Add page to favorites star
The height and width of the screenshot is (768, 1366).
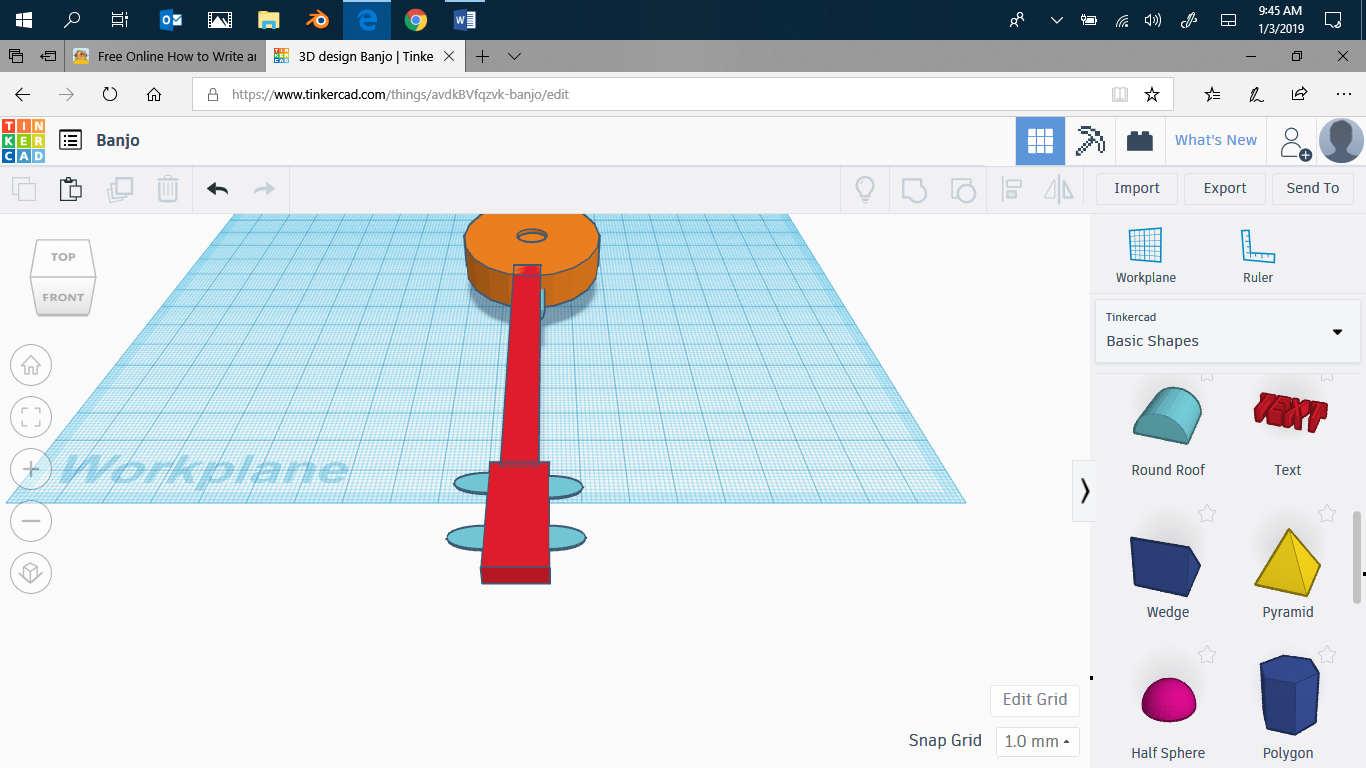[x=1151, y=94]
